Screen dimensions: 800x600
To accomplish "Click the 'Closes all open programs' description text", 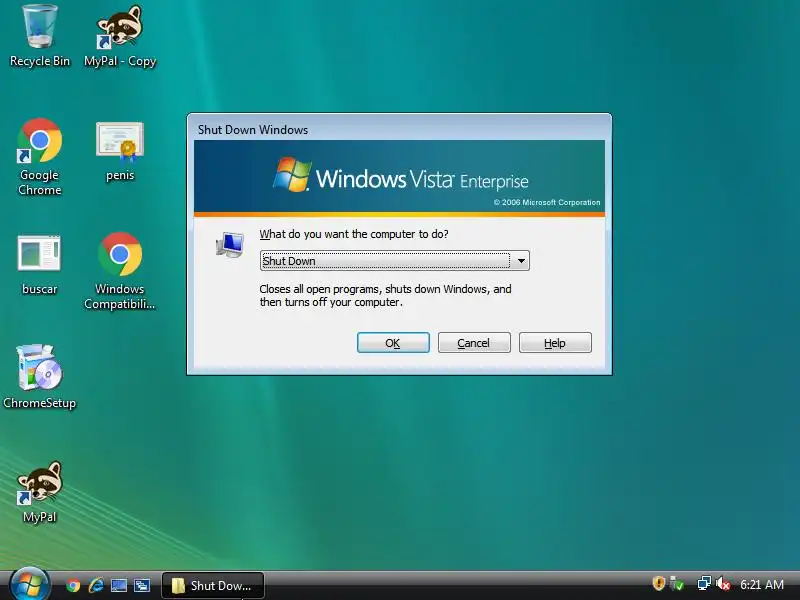I will 385,295.
